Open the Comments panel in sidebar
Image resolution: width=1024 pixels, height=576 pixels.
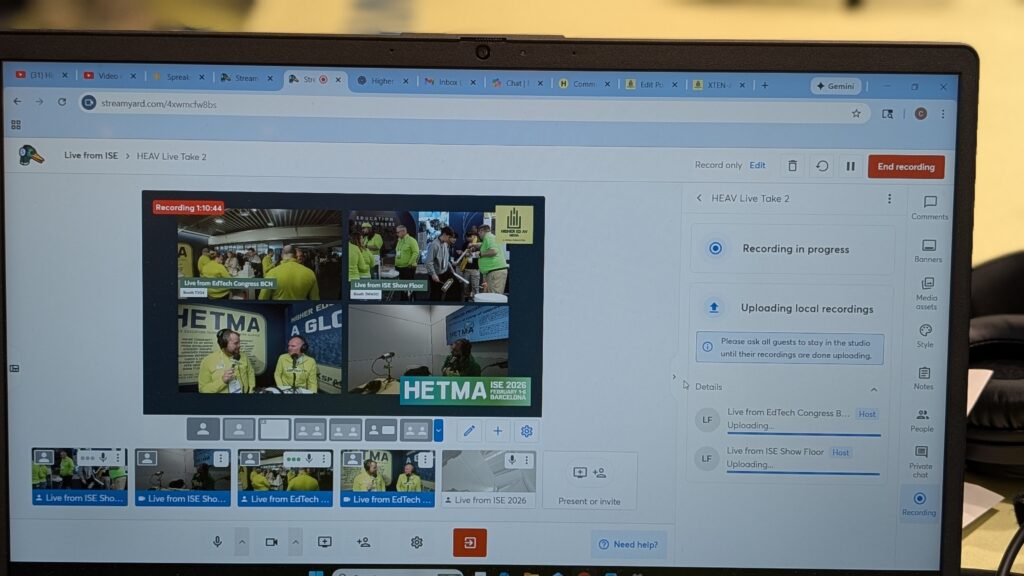929,207
